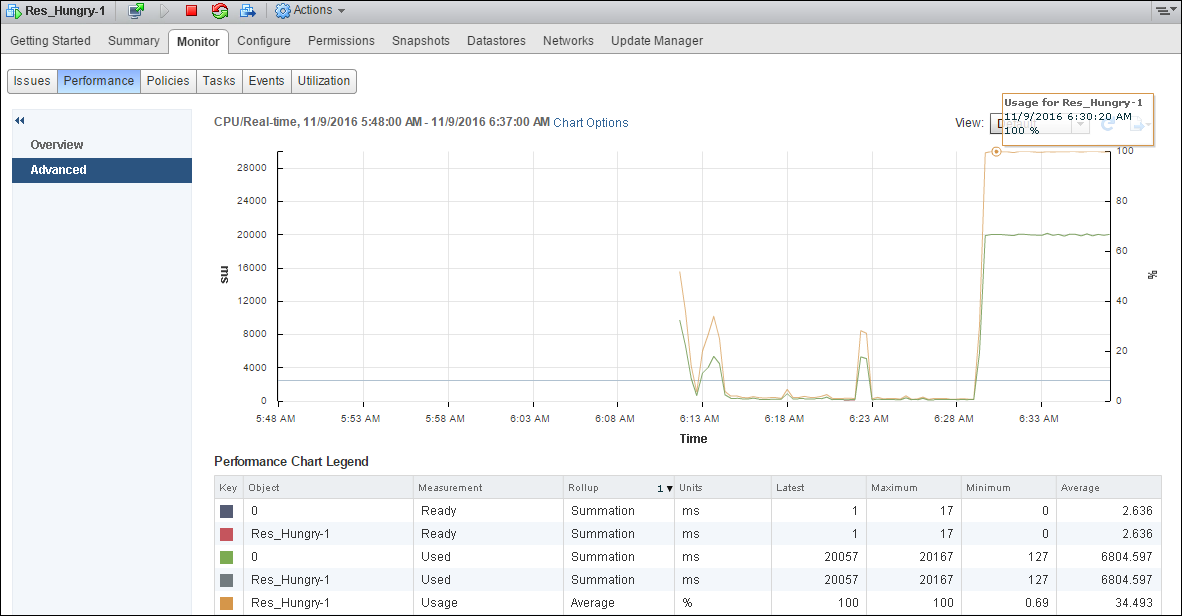Open the Utilization sub-tab

coord(323,81)
